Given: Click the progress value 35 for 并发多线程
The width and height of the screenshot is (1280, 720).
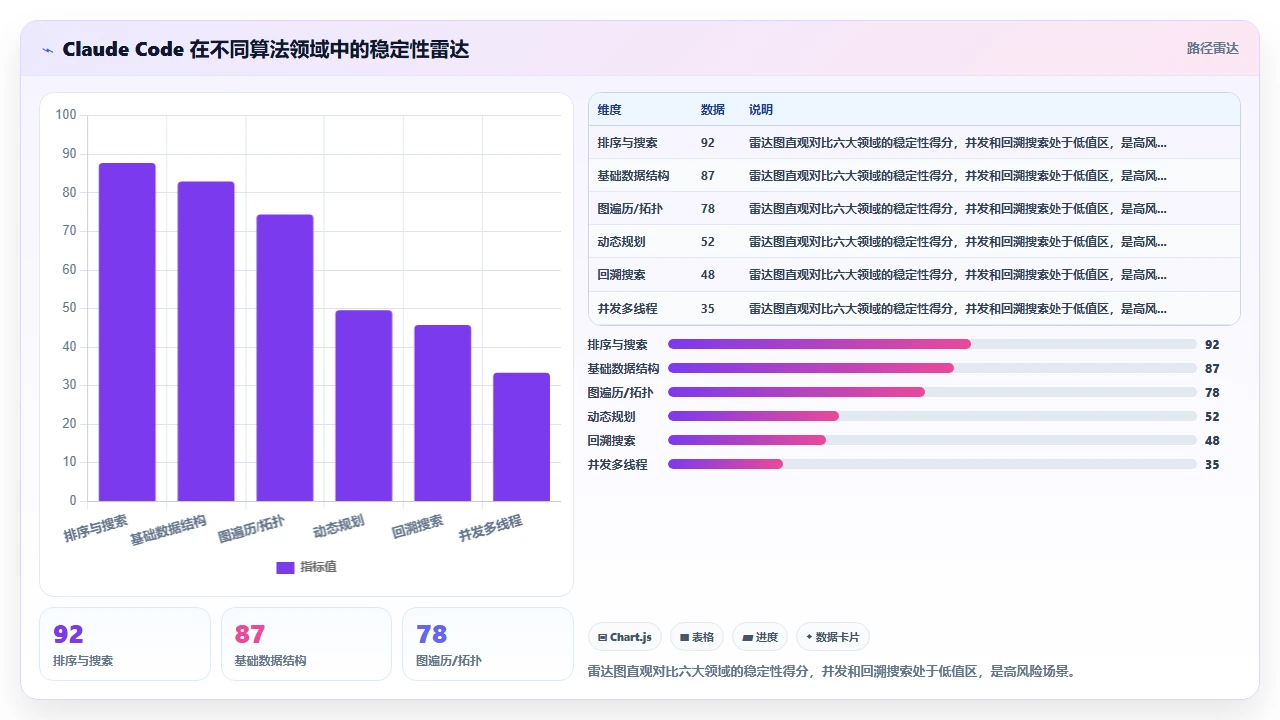Looking at the screenshot, I should [1212, 464].
